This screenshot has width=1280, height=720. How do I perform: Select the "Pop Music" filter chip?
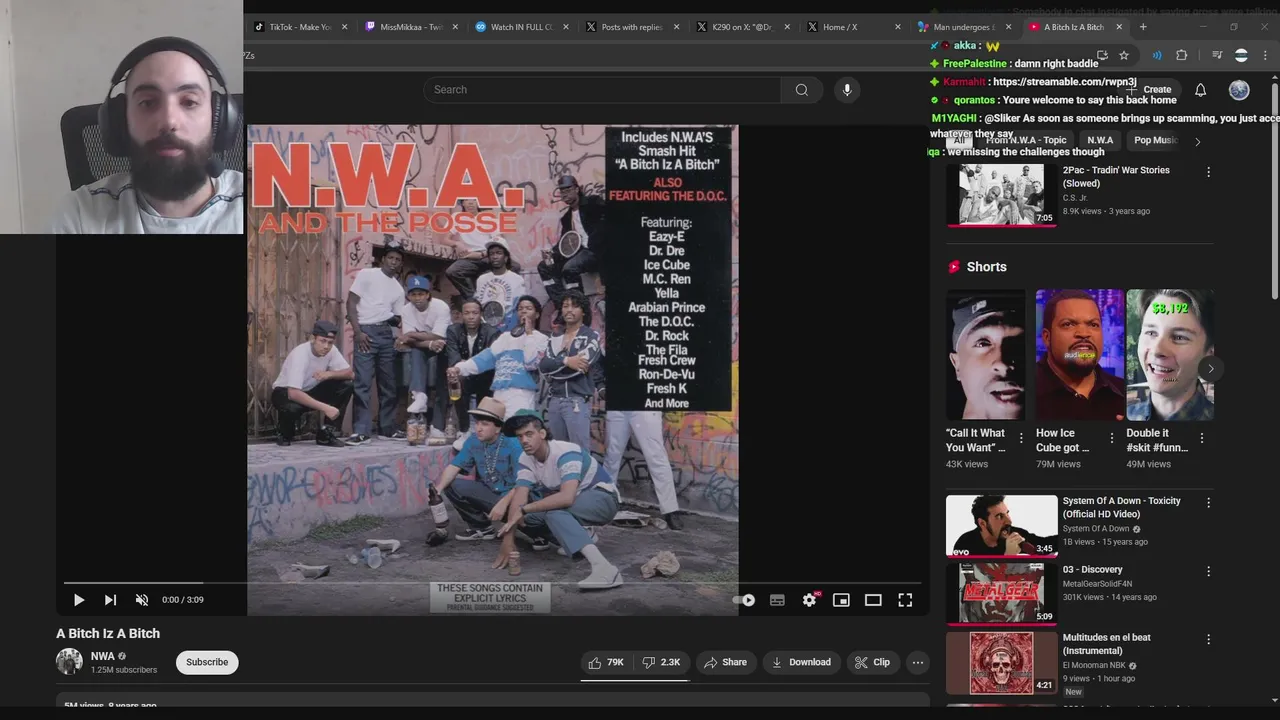coord(1156,141)
